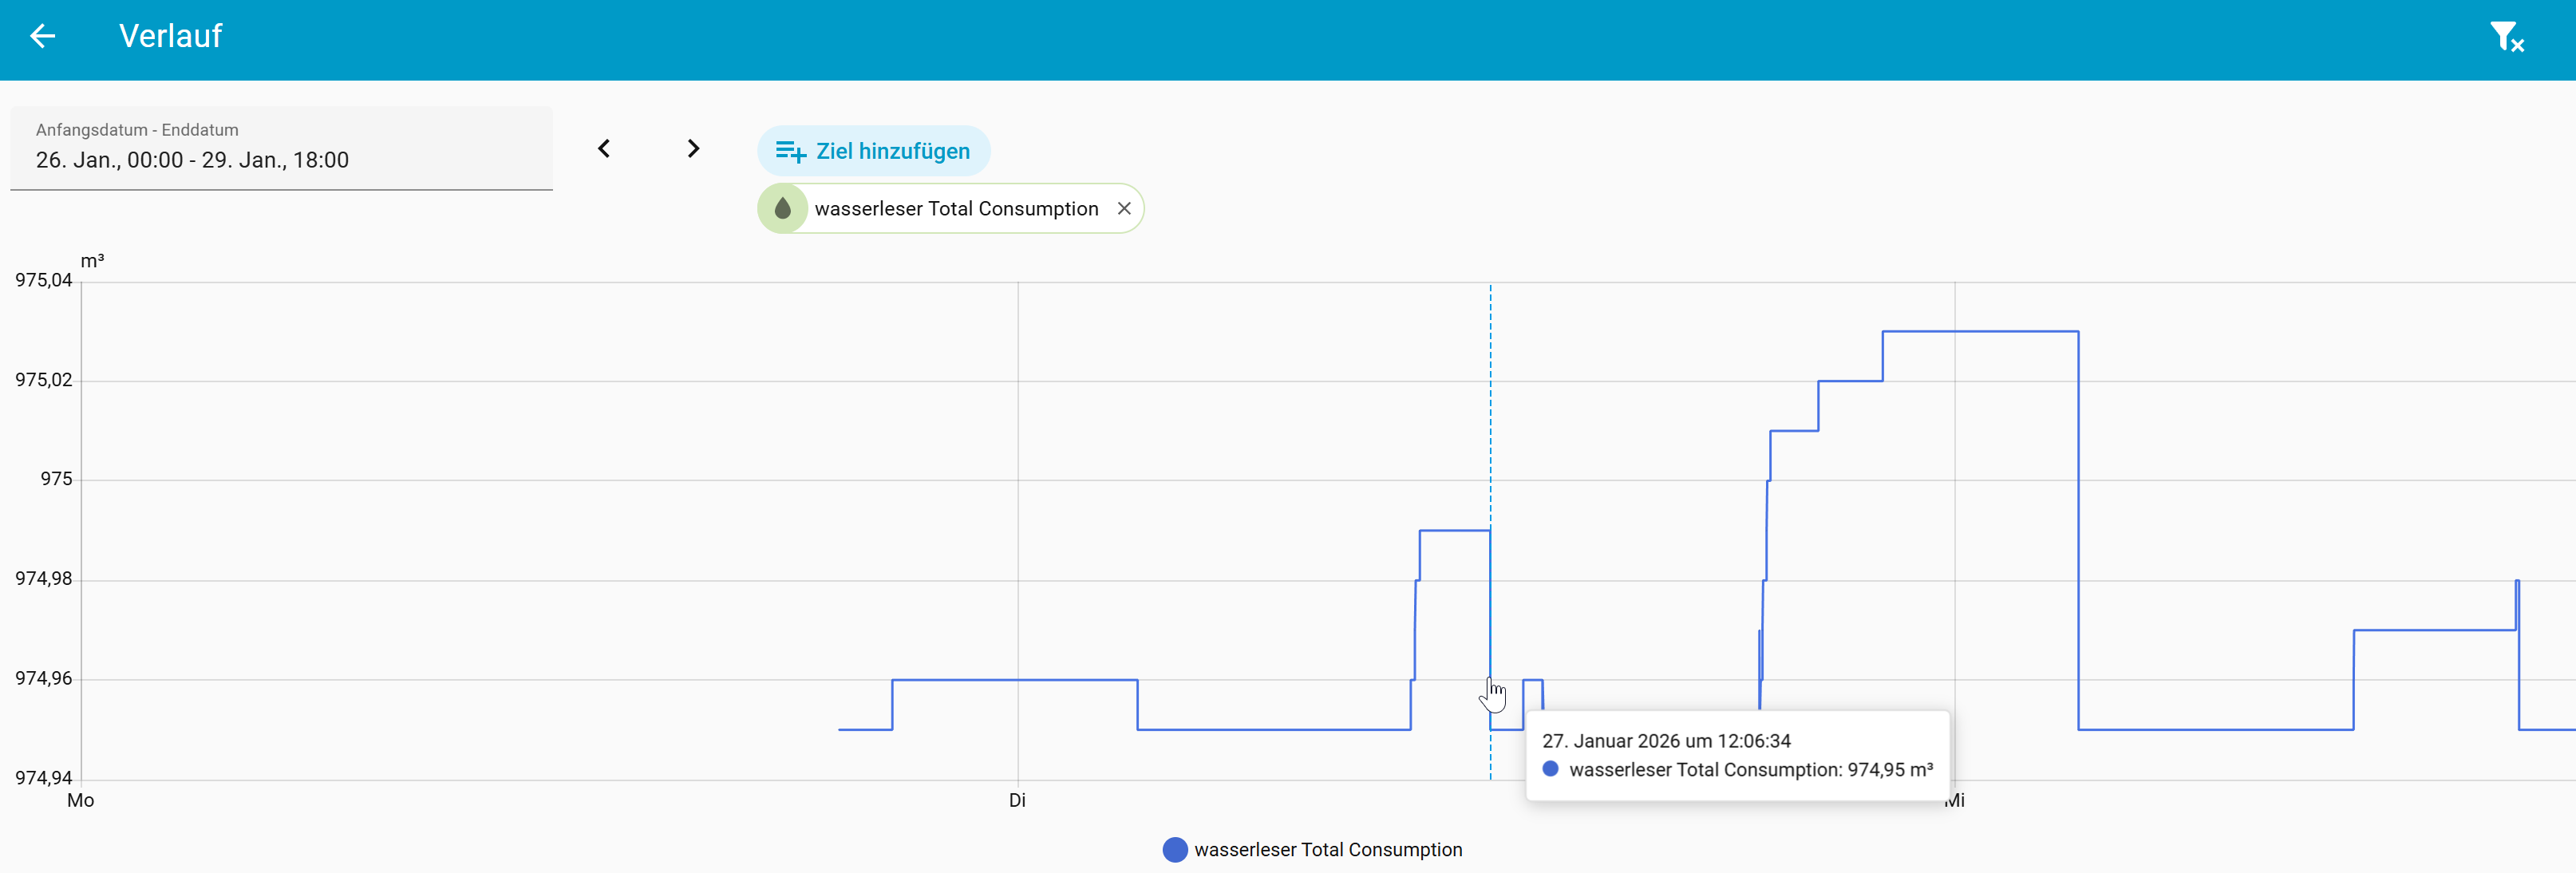Click the back arrow in header
Screen dimensions: 2576x873
point(42,36)
